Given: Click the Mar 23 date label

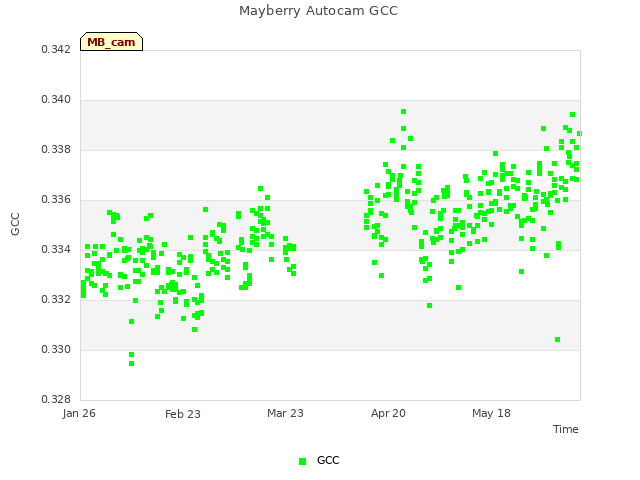Looking at the screenshot, I should click(x=285, y=413).
